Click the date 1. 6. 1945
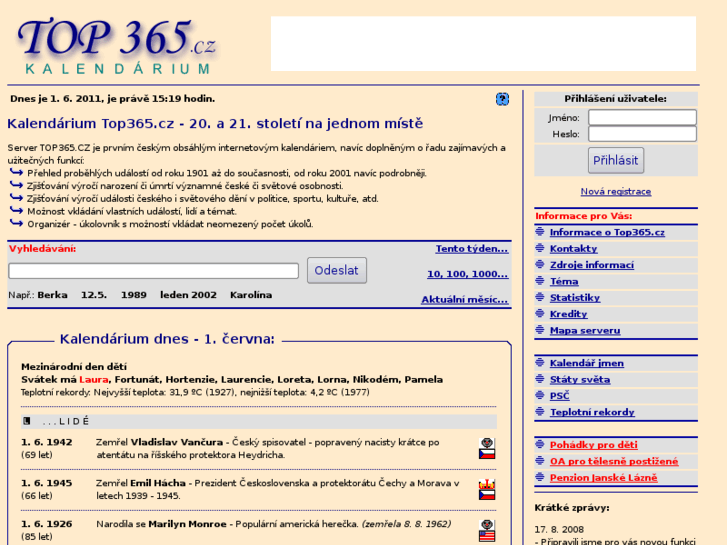Image resolution: width=727 pixels, height=545 pixels. [46, 483]
